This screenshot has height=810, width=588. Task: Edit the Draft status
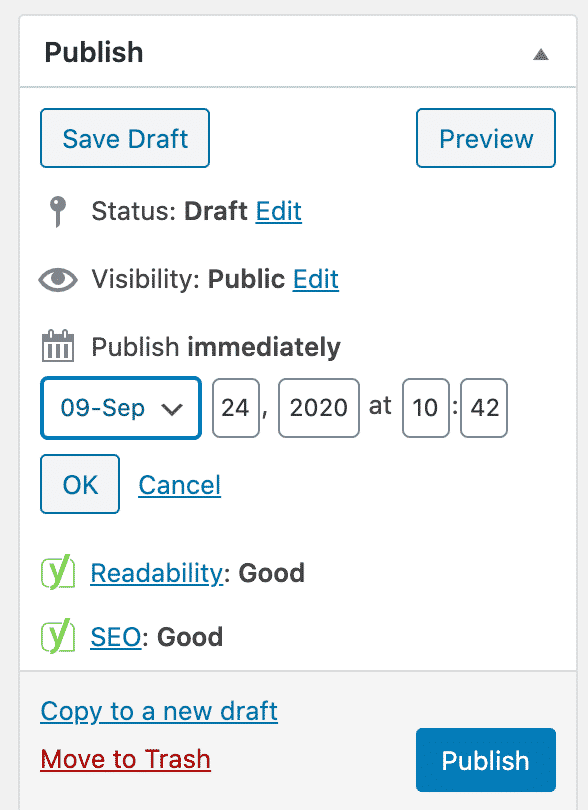coord(278,211)
